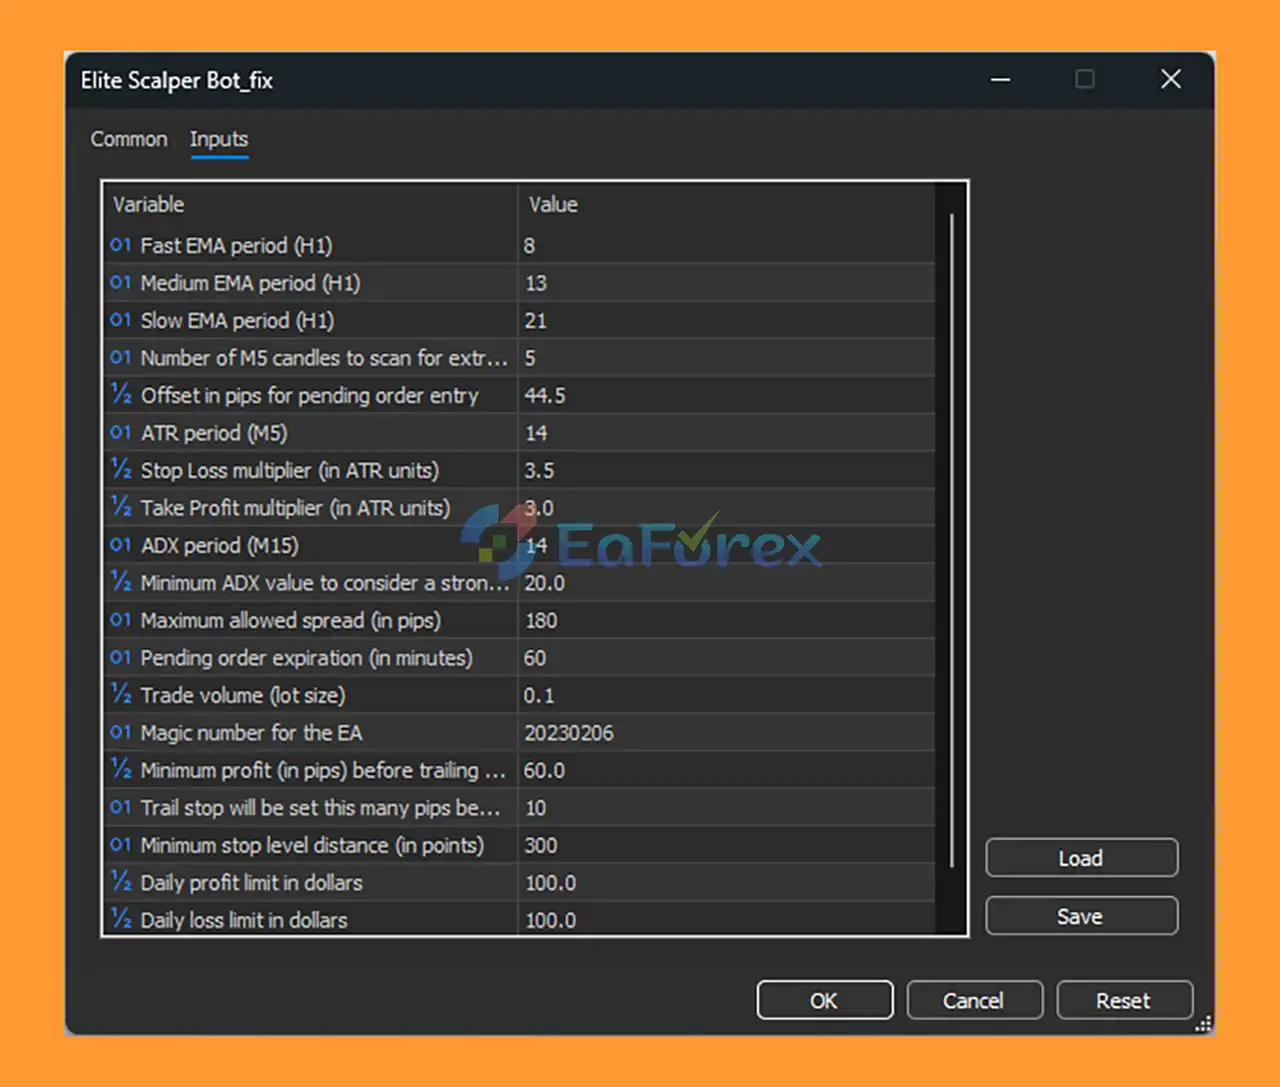The width and height of the screenshot is (1280, 1087).
Task: Click the integer icon beside Maximum allowed spread
Action: pos(120,620)
